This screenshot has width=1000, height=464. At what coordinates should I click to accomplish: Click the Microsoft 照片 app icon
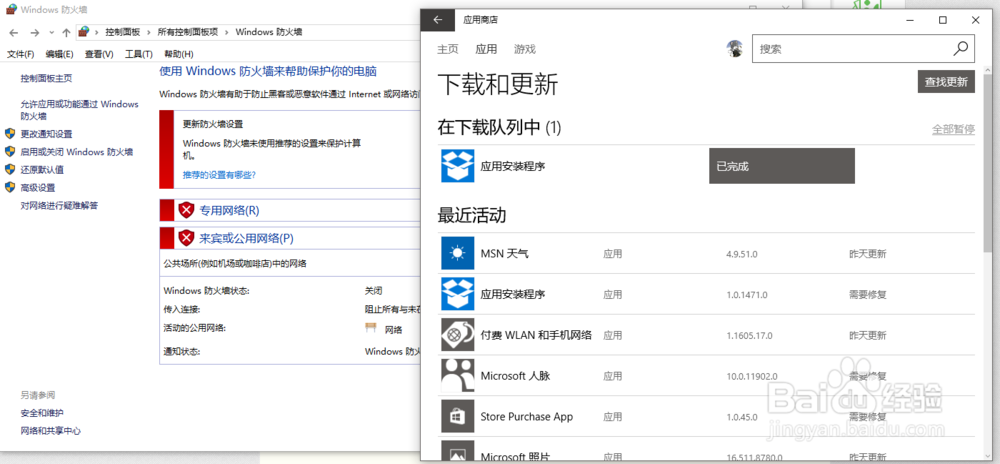458,451
